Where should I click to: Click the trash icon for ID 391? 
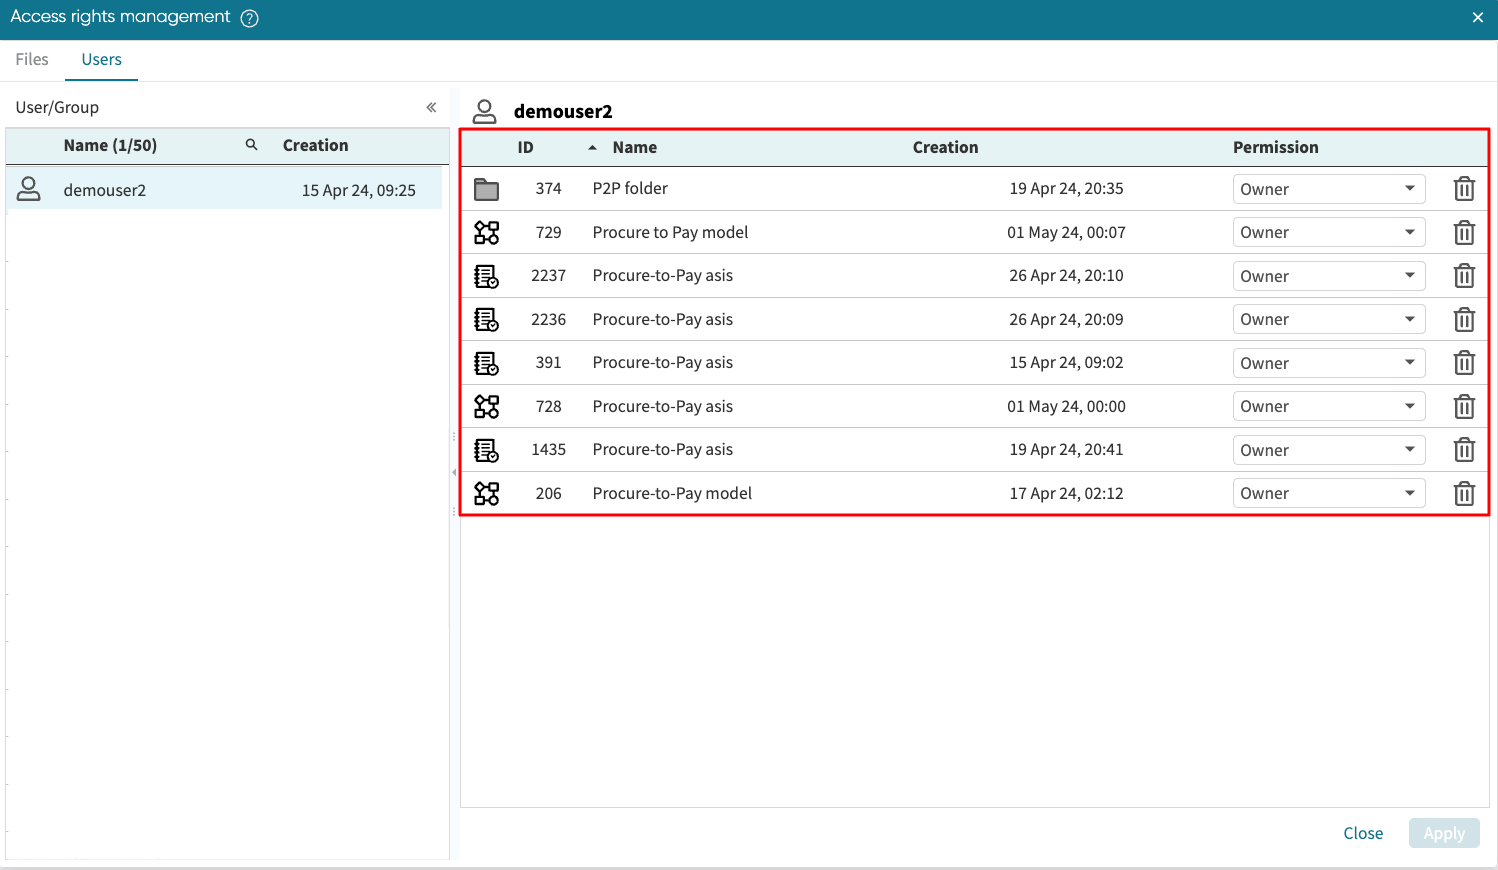1463,363
